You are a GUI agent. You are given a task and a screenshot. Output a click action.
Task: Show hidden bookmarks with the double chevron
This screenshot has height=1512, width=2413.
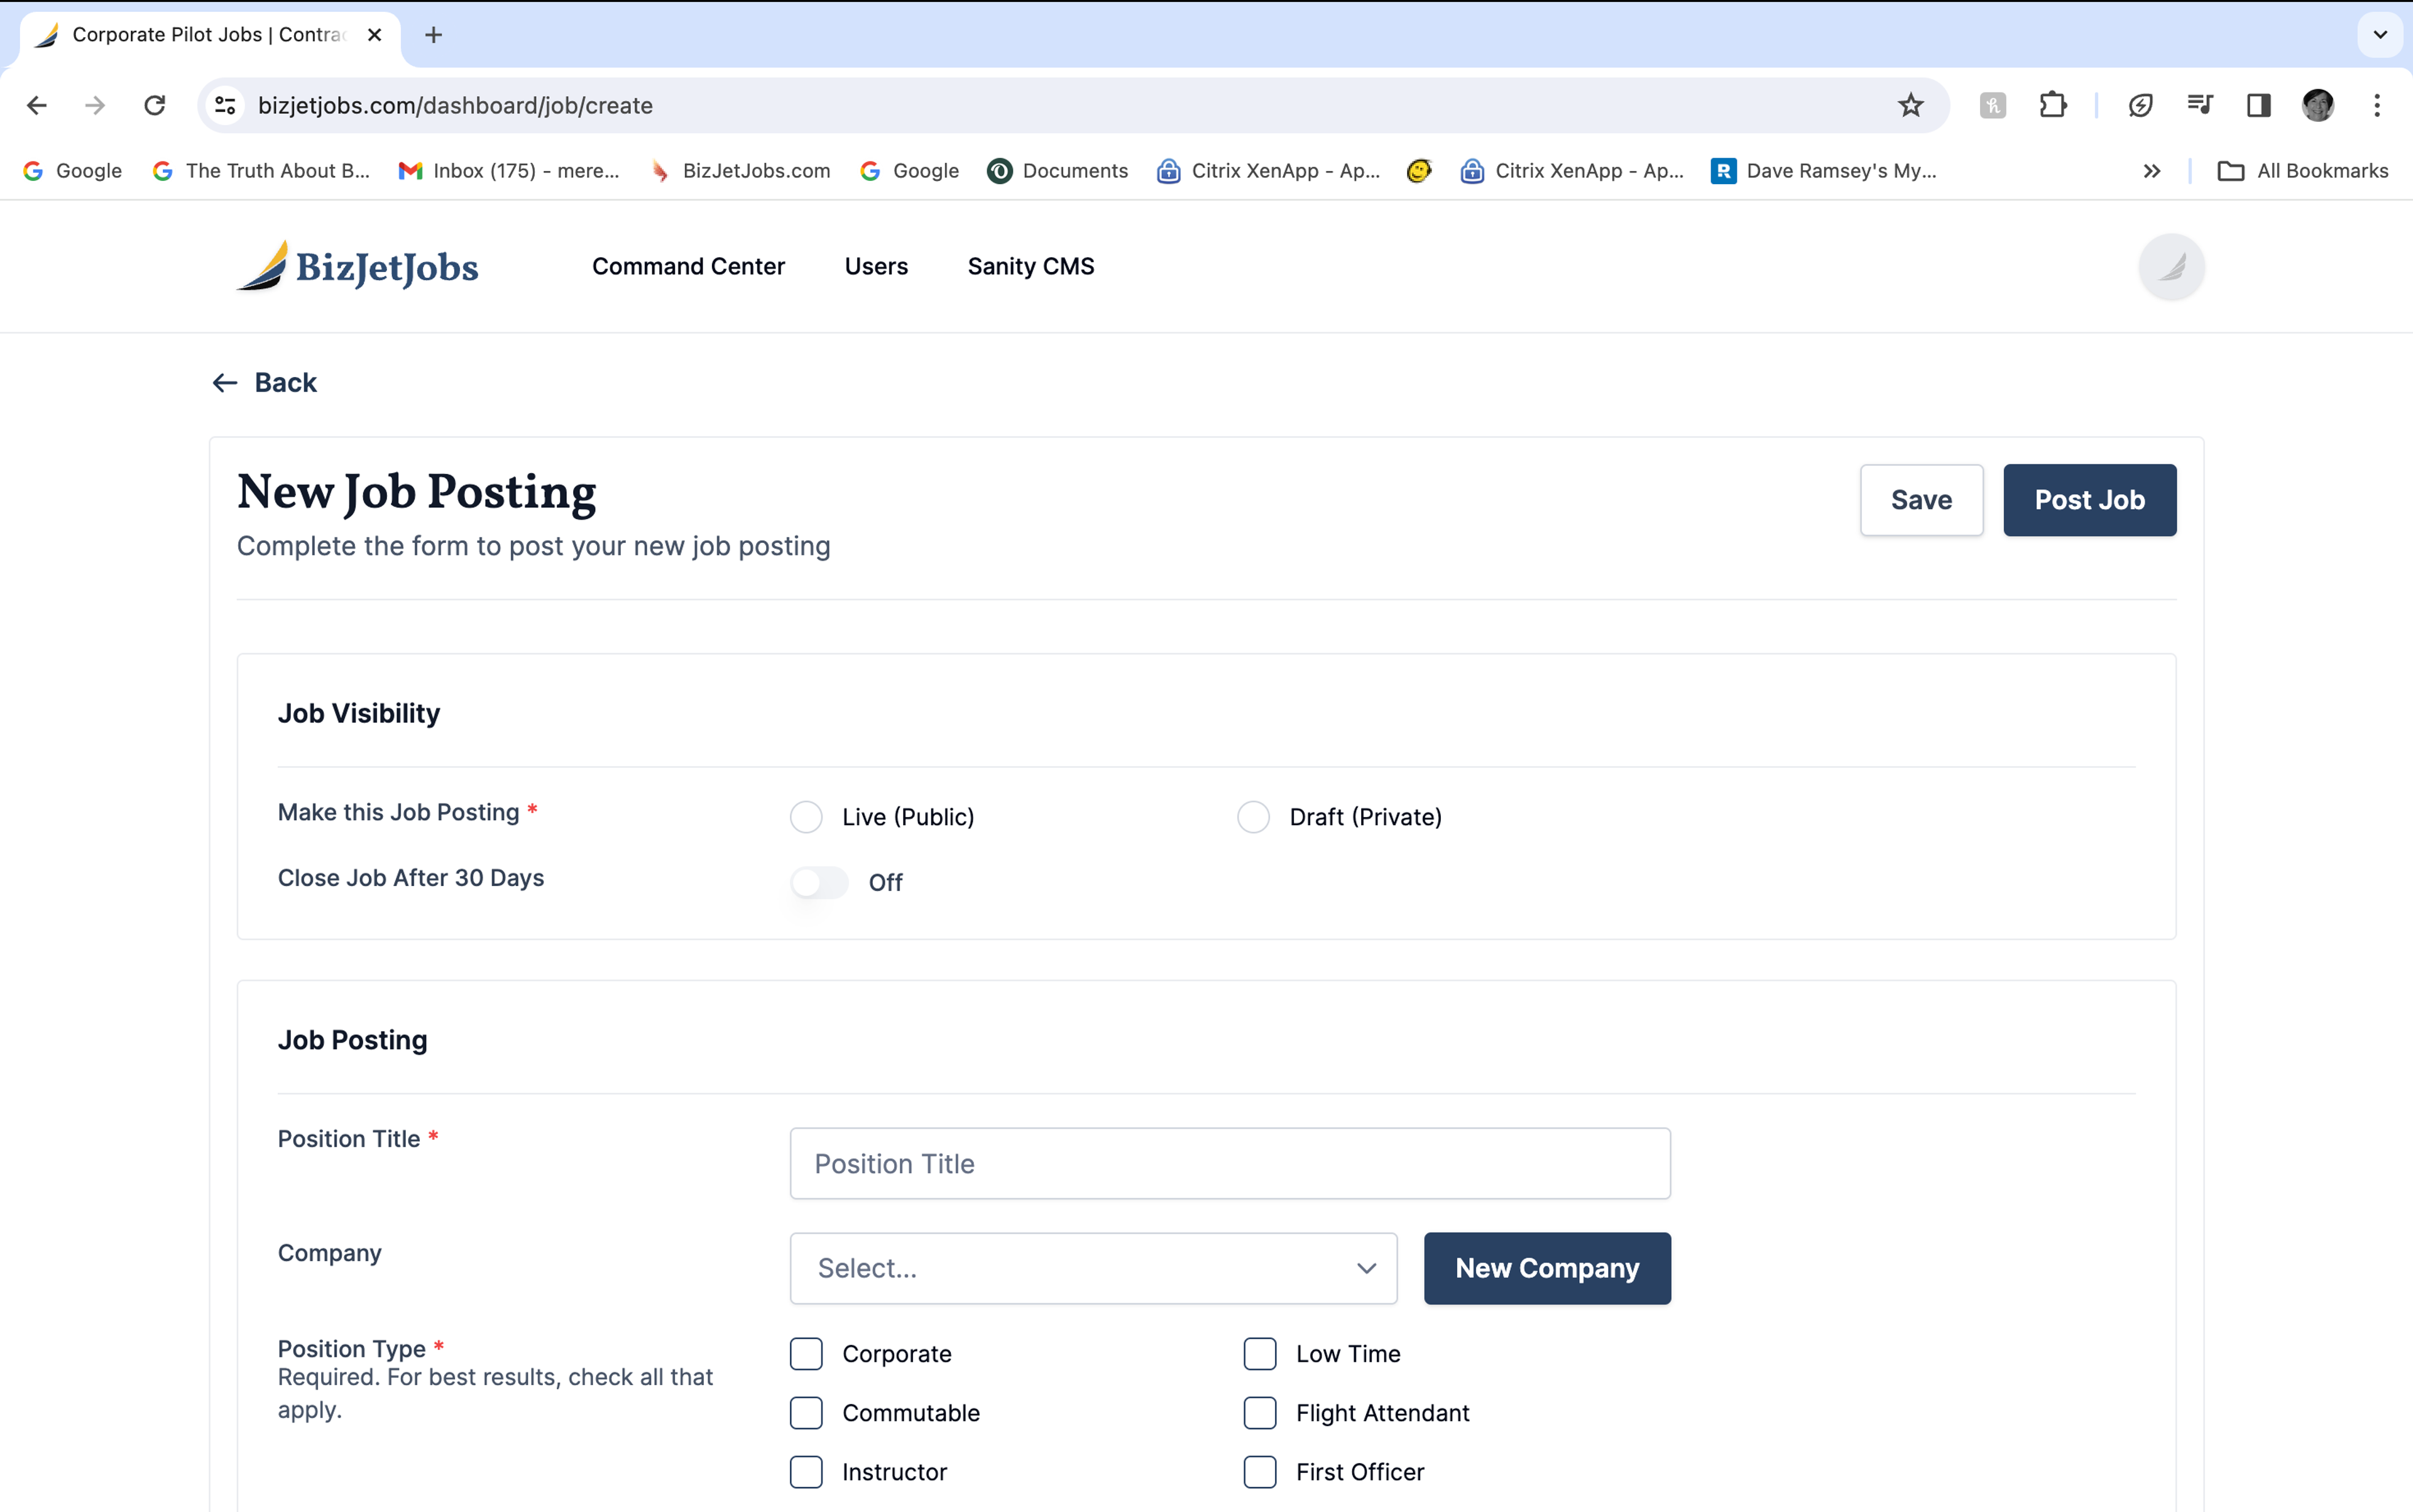click(x=2151, y=171)
